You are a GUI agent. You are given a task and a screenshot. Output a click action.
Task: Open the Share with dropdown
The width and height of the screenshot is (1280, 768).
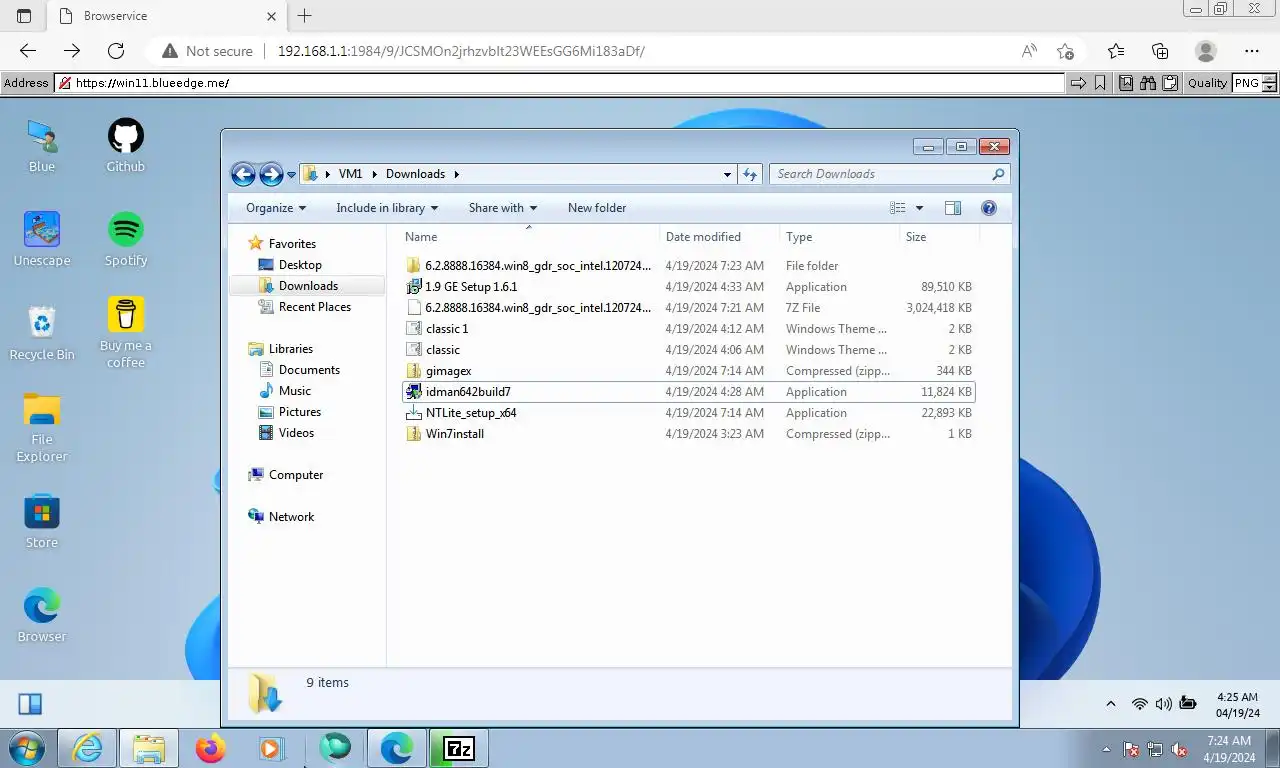(503, 208)
